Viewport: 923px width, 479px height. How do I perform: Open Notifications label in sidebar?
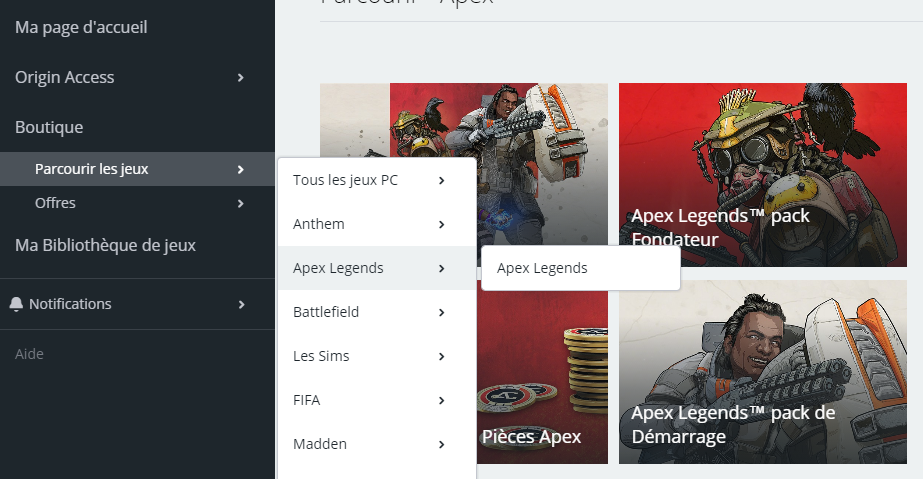(70, 304)
